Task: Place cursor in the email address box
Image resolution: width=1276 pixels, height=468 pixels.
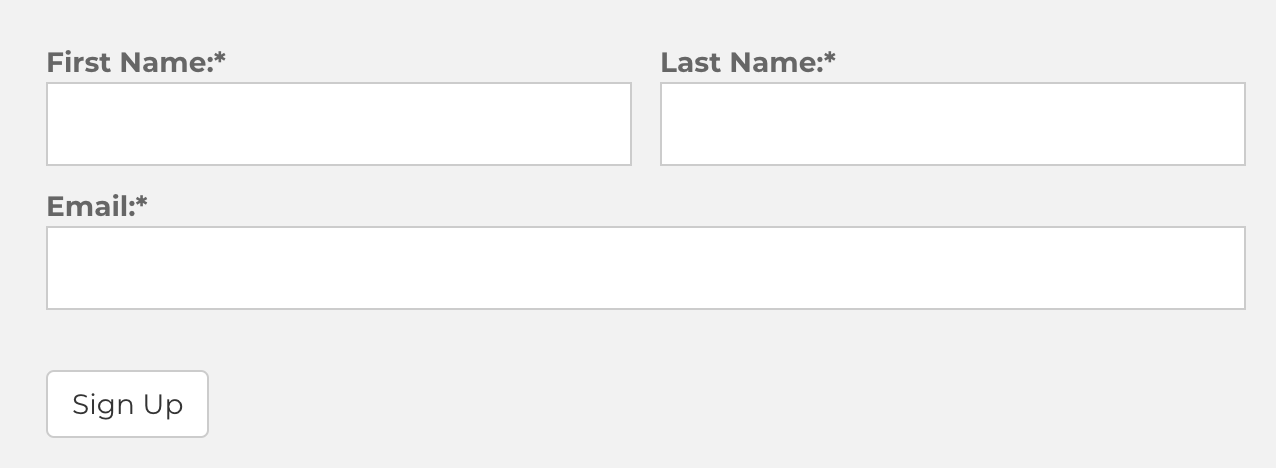Action: point(645,268)
